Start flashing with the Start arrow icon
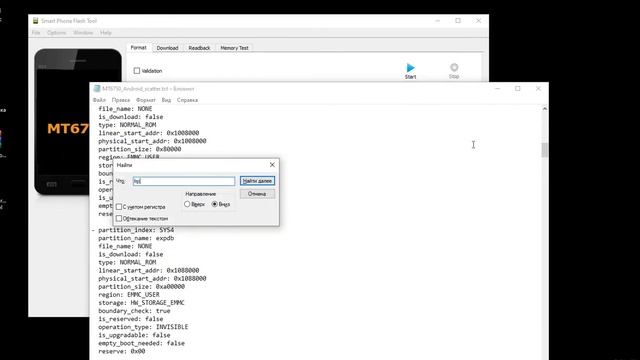 tap(410, 68)
